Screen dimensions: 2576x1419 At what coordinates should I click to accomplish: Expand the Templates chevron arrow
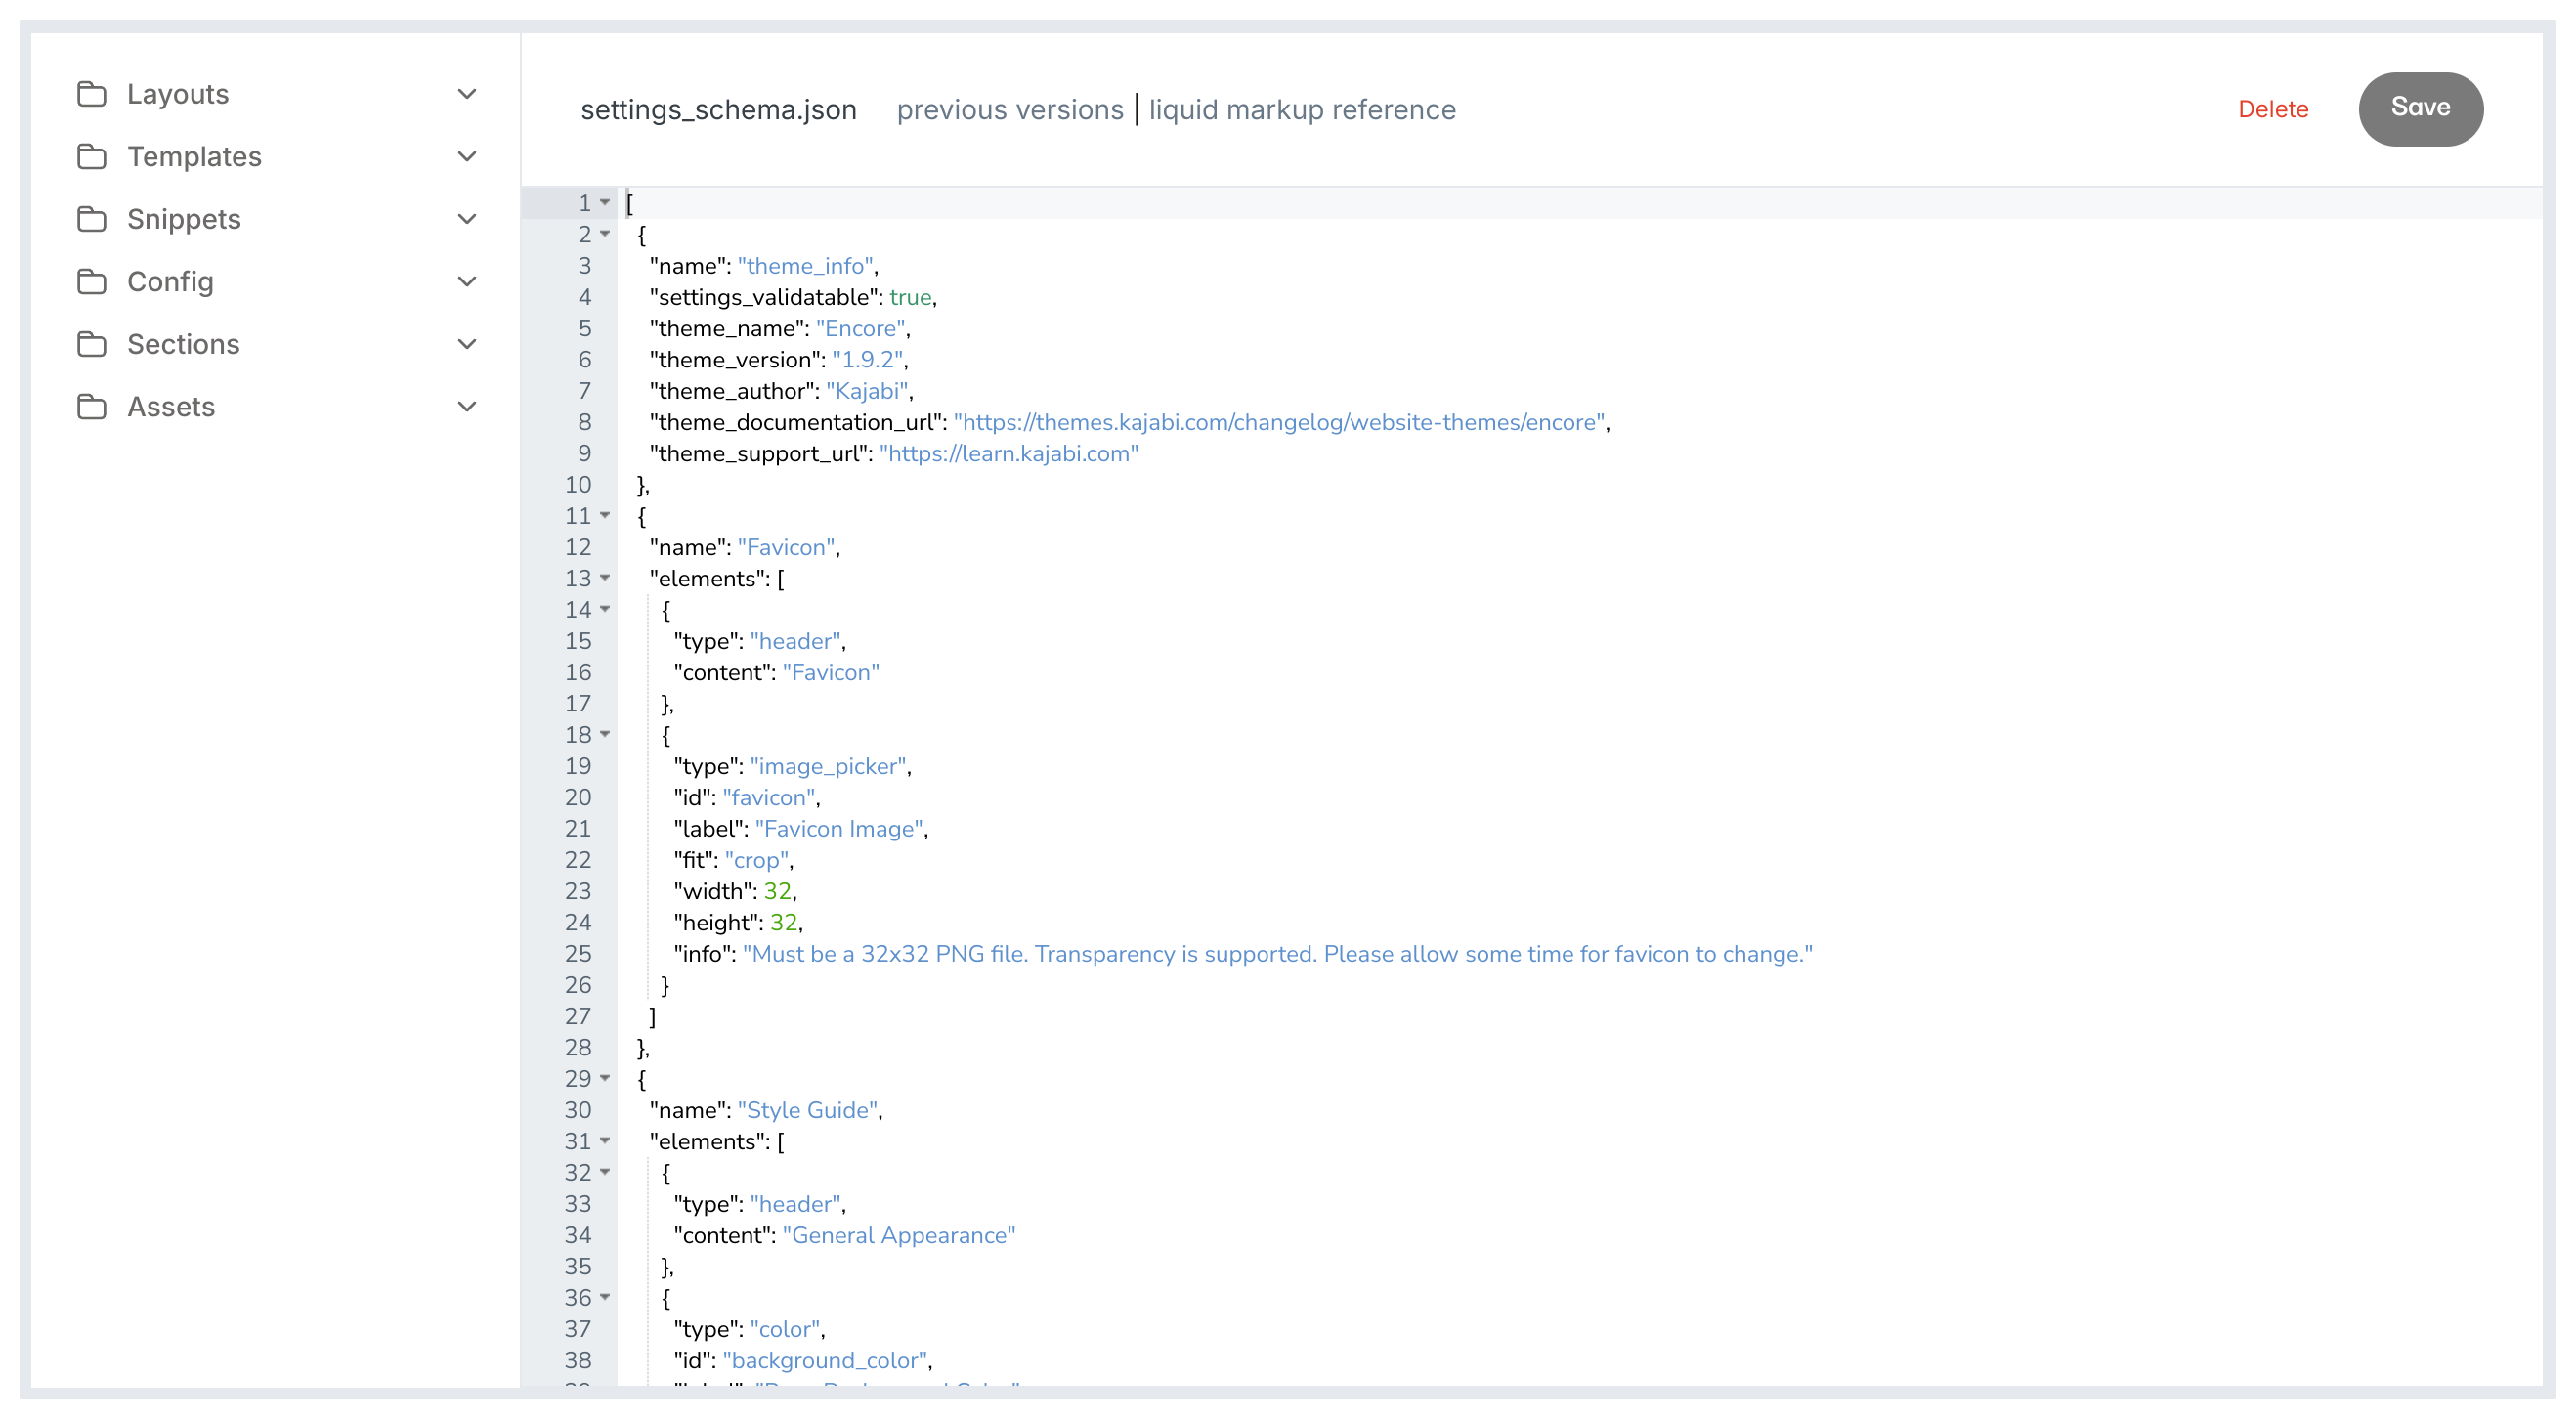(x=466, y=157)
